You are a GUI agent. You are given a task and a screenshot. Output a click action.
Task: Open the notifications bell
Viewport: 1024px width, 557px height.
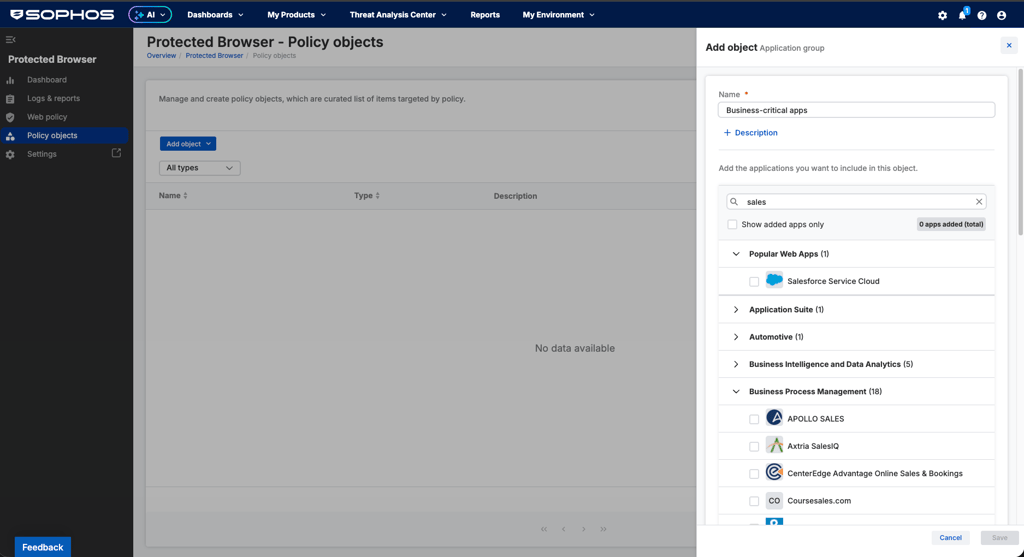[962, 15]
